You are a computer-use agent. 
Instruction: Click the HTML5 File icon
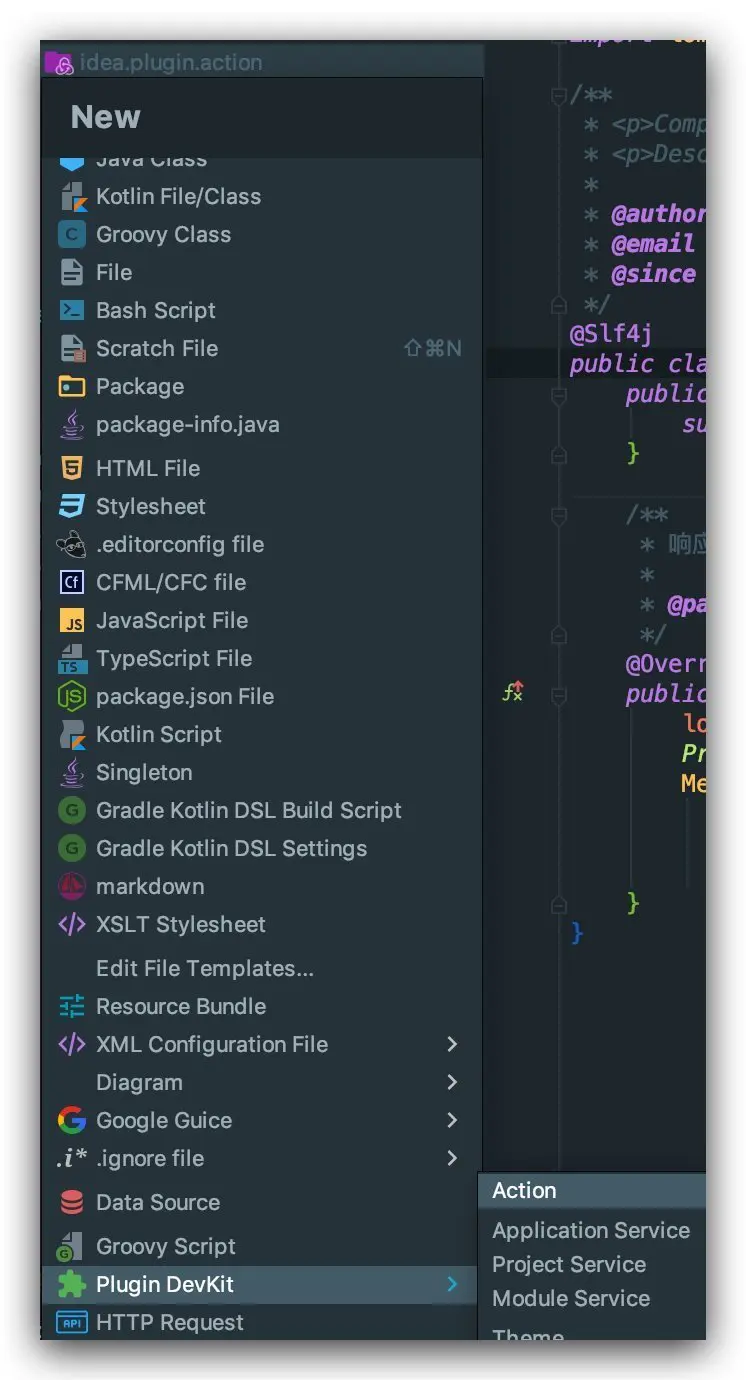(x=72, y=469)
